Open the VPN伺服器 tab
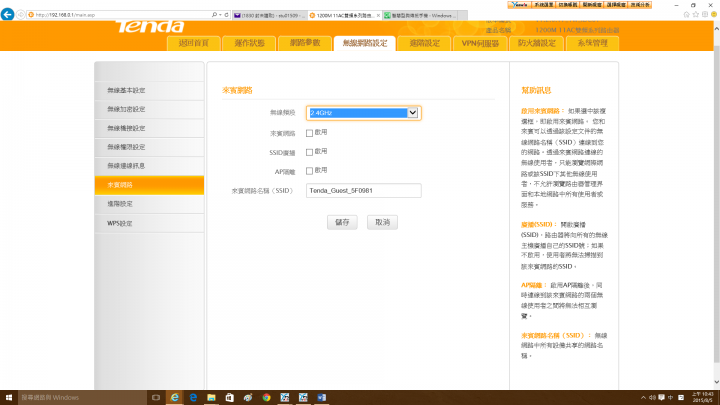Screen dimensions: 720x405 coord(480,44)
